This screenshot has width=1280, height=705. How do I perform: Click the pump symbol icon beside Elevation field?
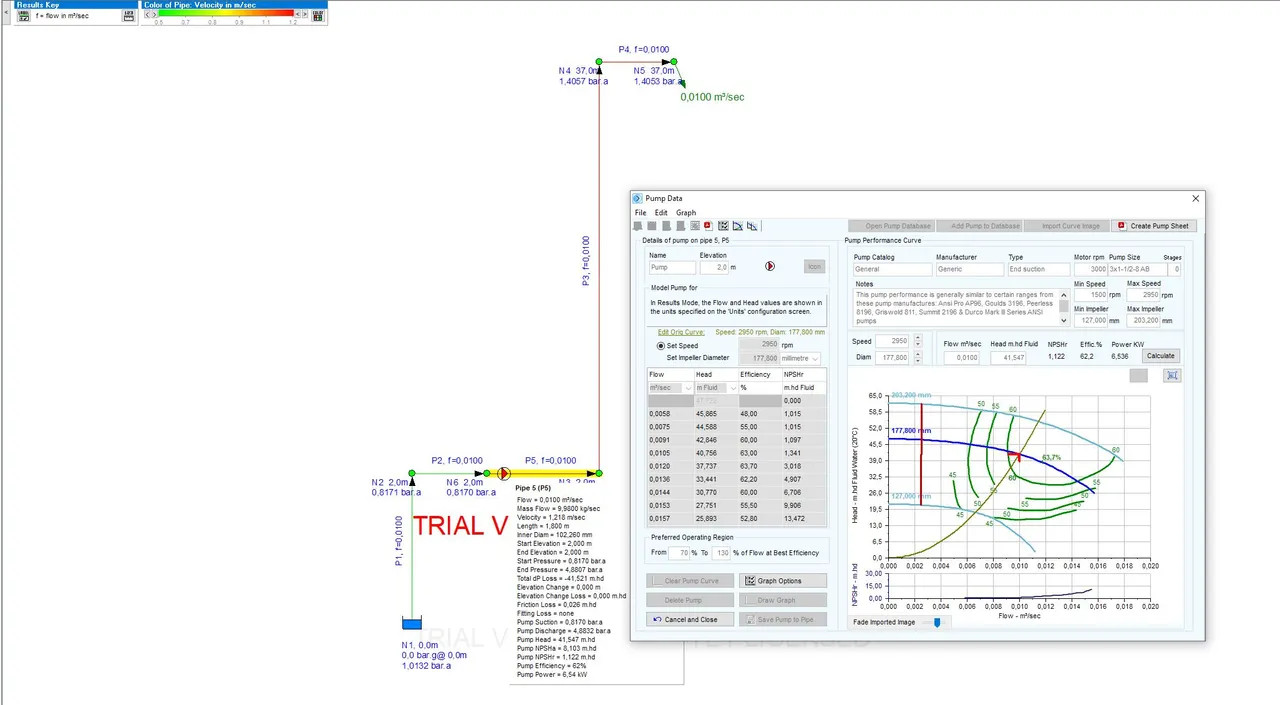coord(769,266)
